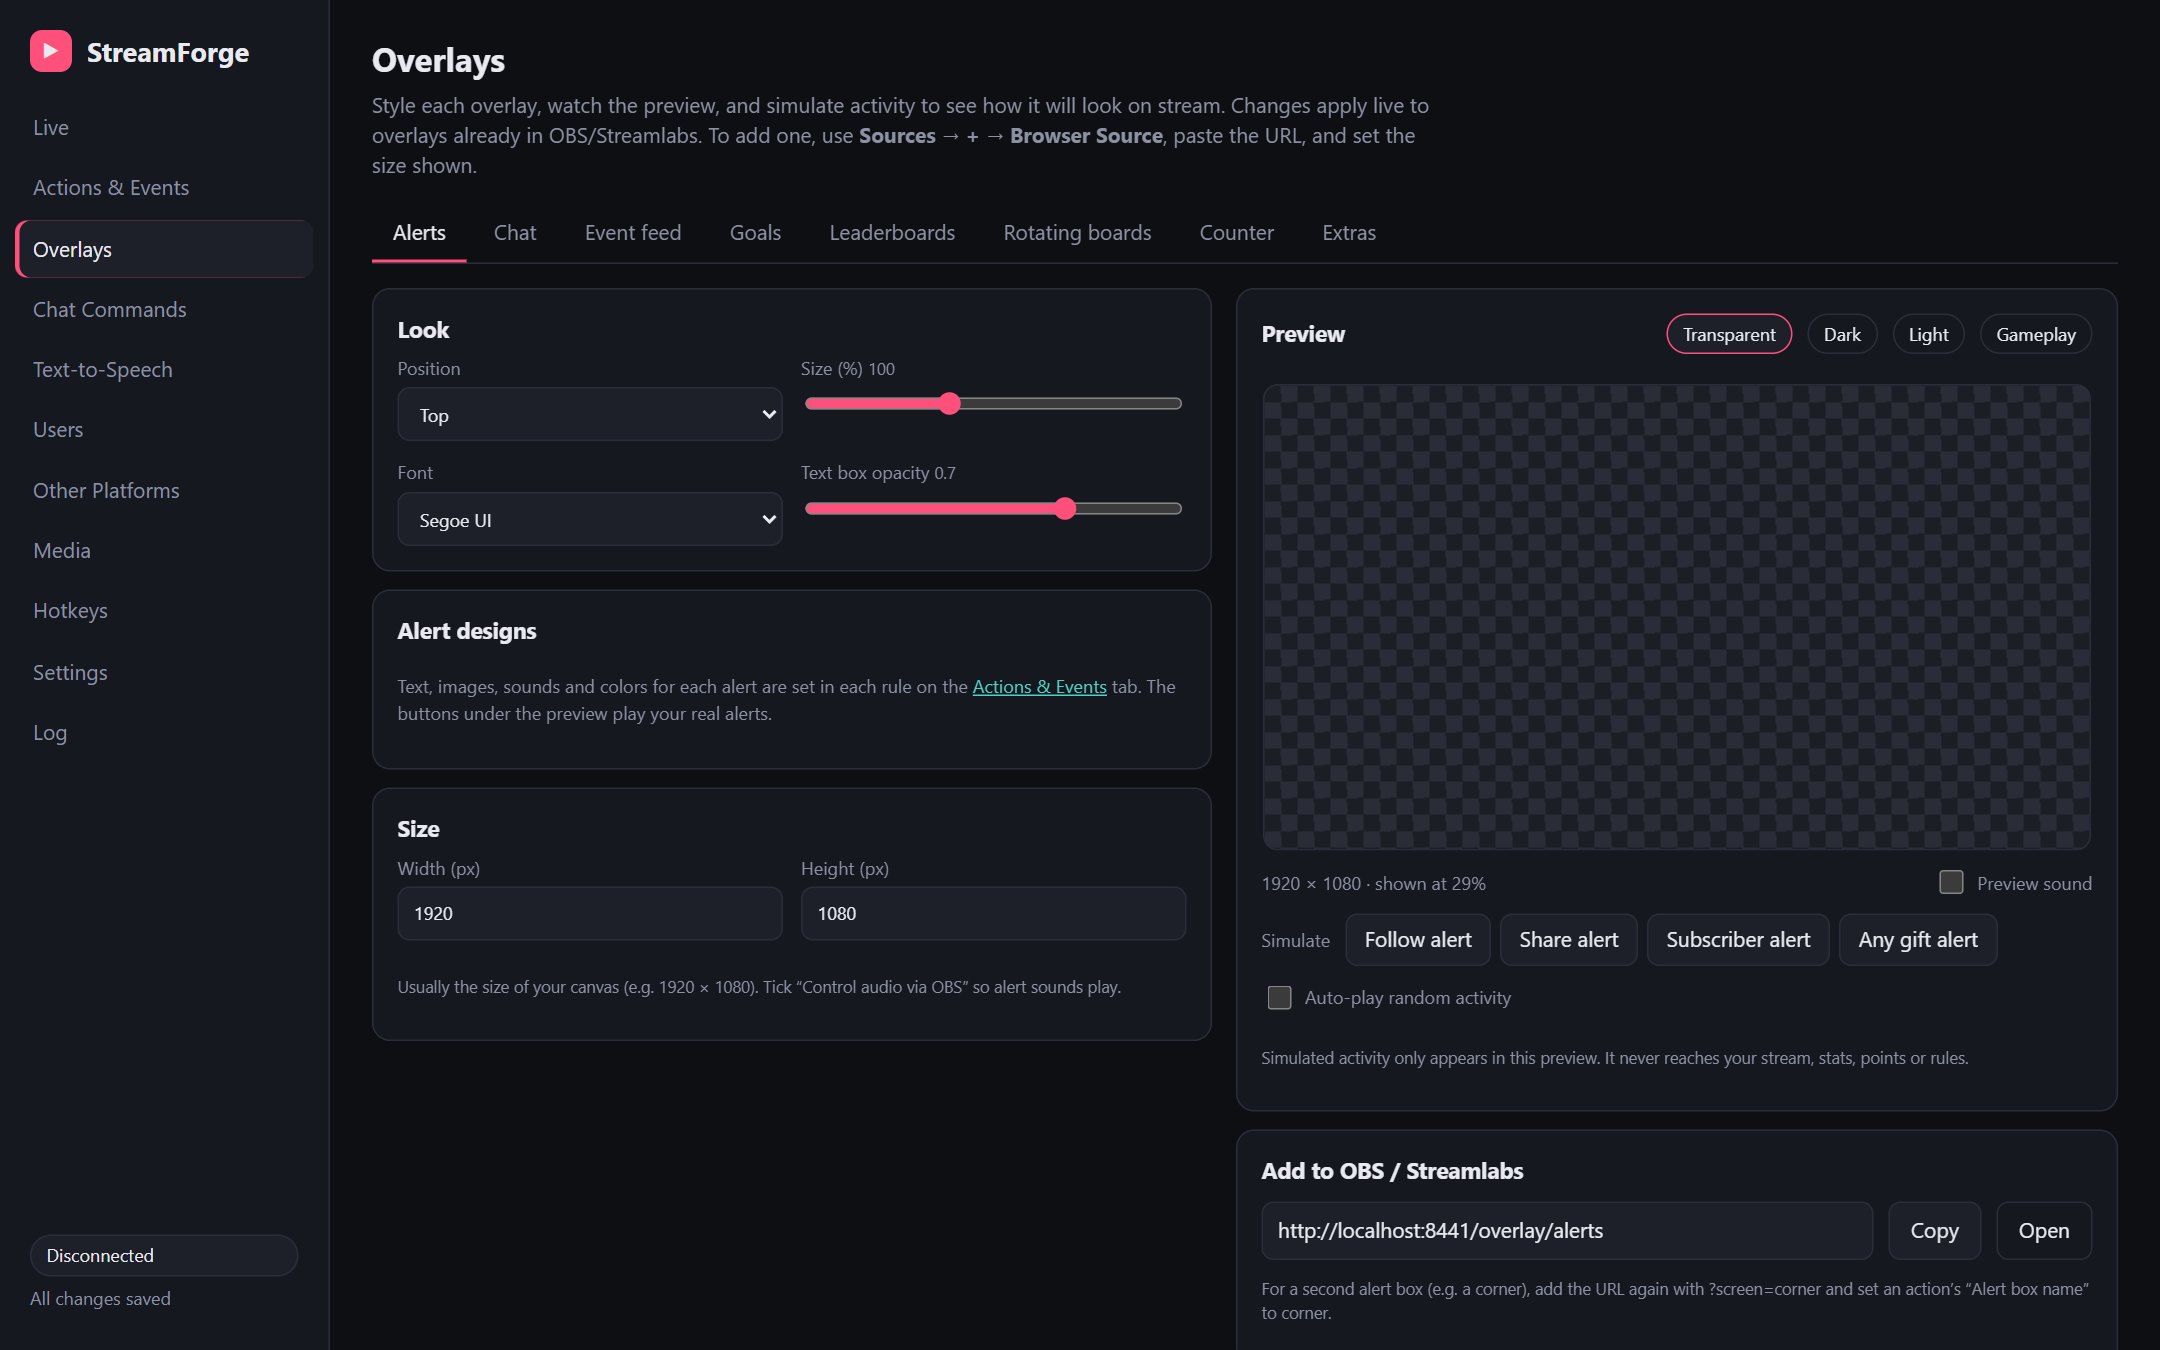Go to the Goals tab
Screen dimensions: 2160x1350
click(x=755, y=232)
